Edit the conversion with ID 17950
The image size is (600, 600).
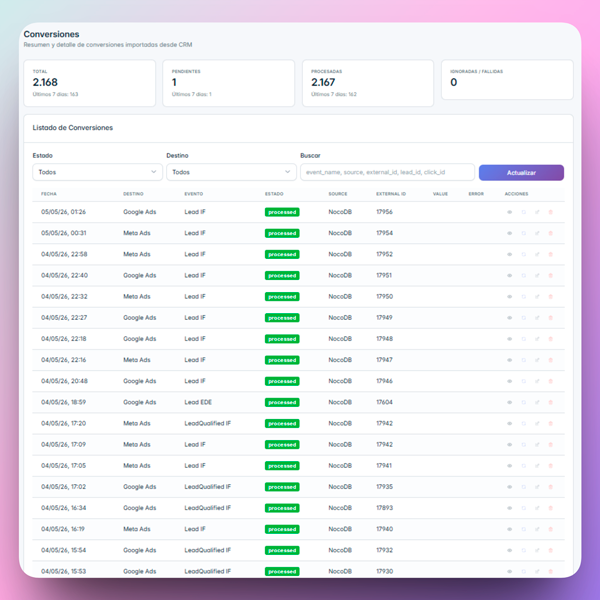click(x=537, y=297)
